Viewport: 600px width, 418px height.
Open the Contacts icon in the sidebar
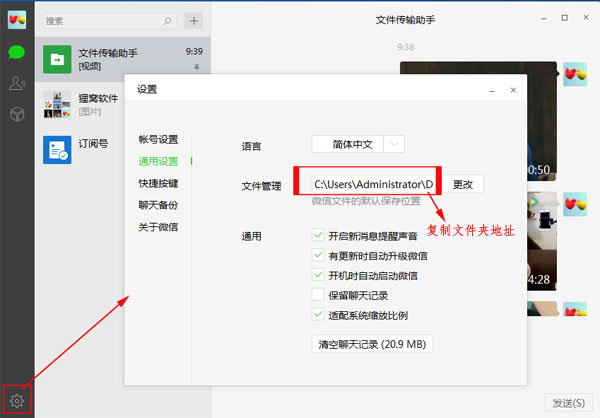point(17,83)
